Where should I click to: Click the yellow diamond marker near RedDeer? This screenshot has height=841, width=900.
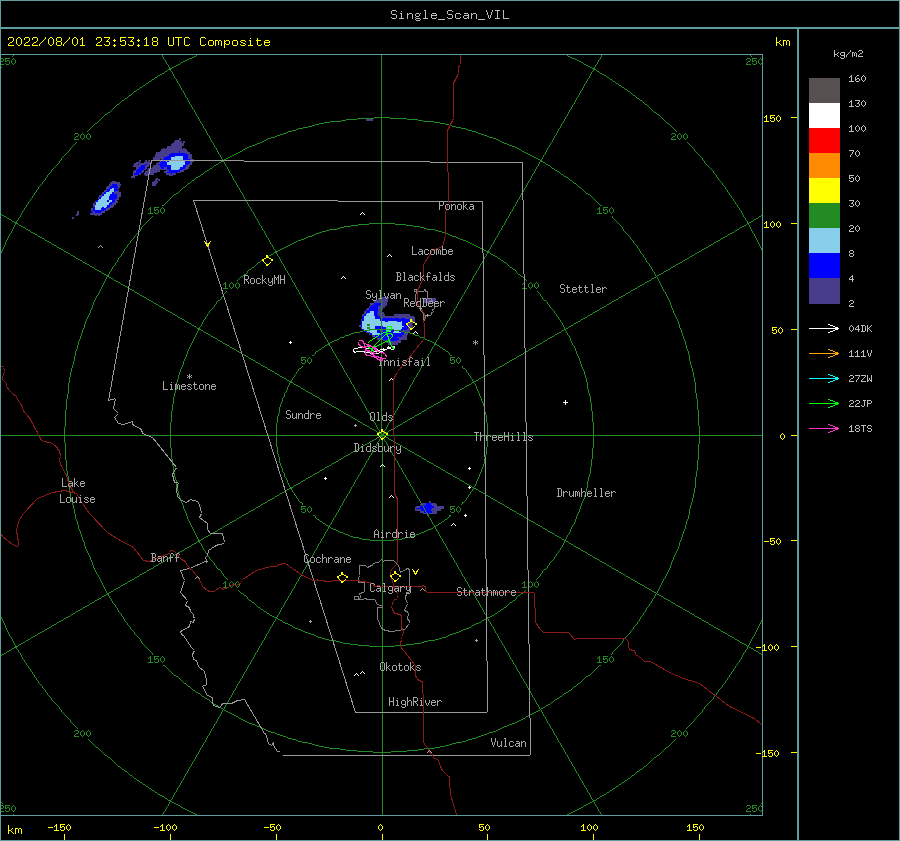tap(411, 325)
